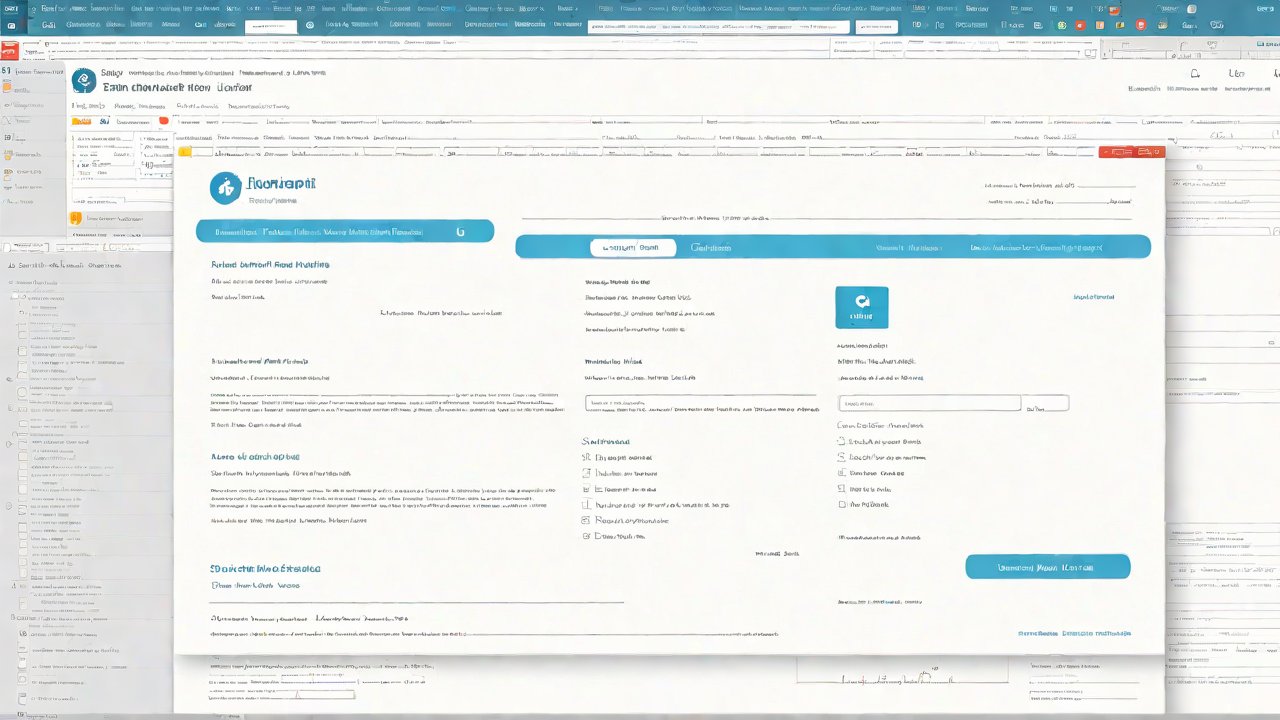Click the icon inside the left blue bar
Screen dimensions: 1280x720
tap(460, 231)
